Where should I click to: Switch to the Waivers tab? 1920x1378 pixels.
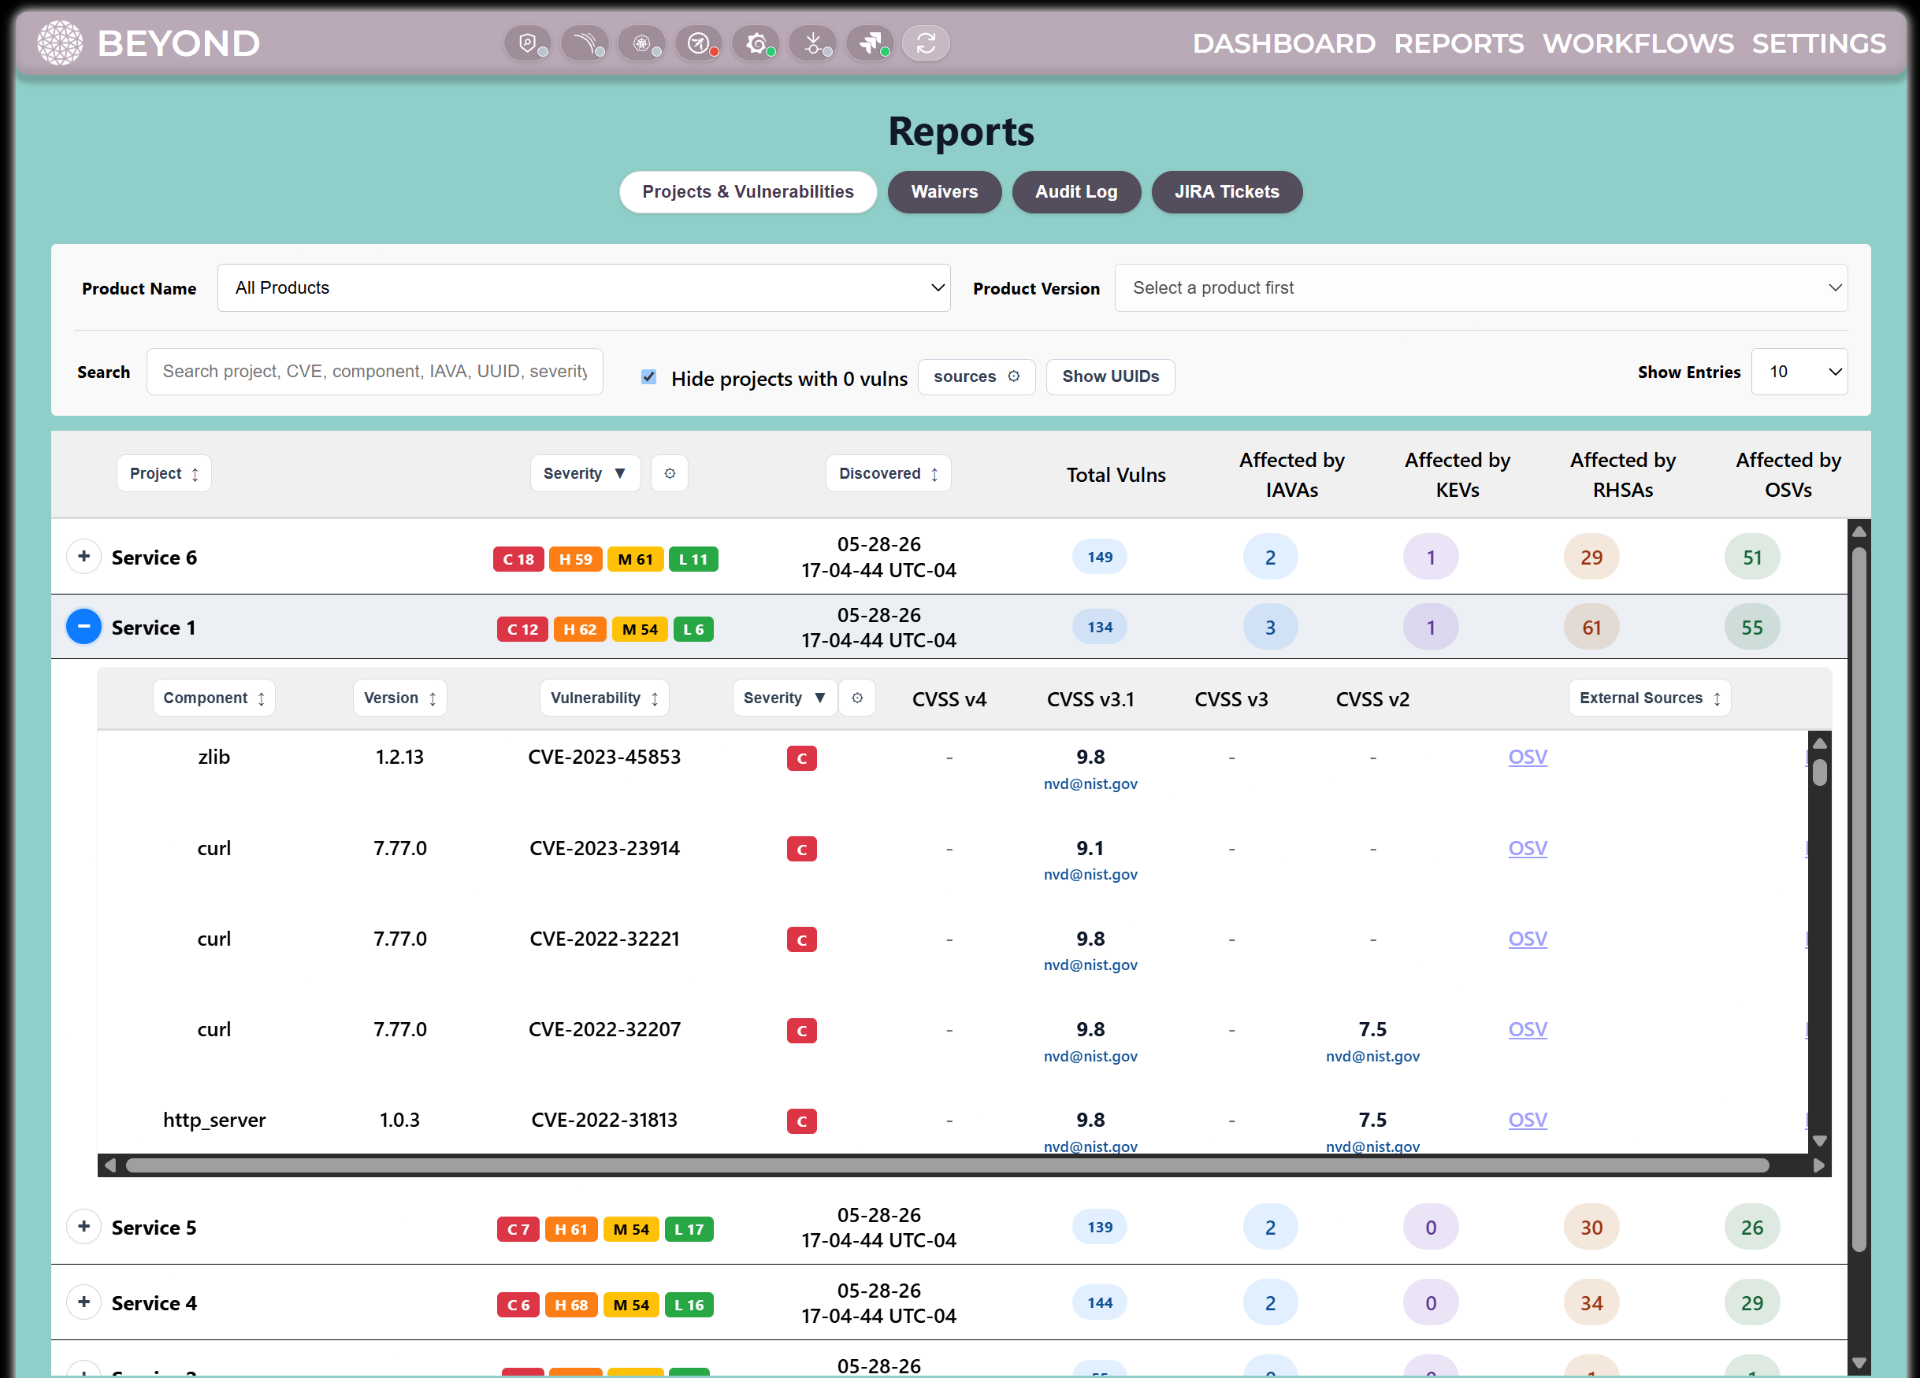point(944,192)
